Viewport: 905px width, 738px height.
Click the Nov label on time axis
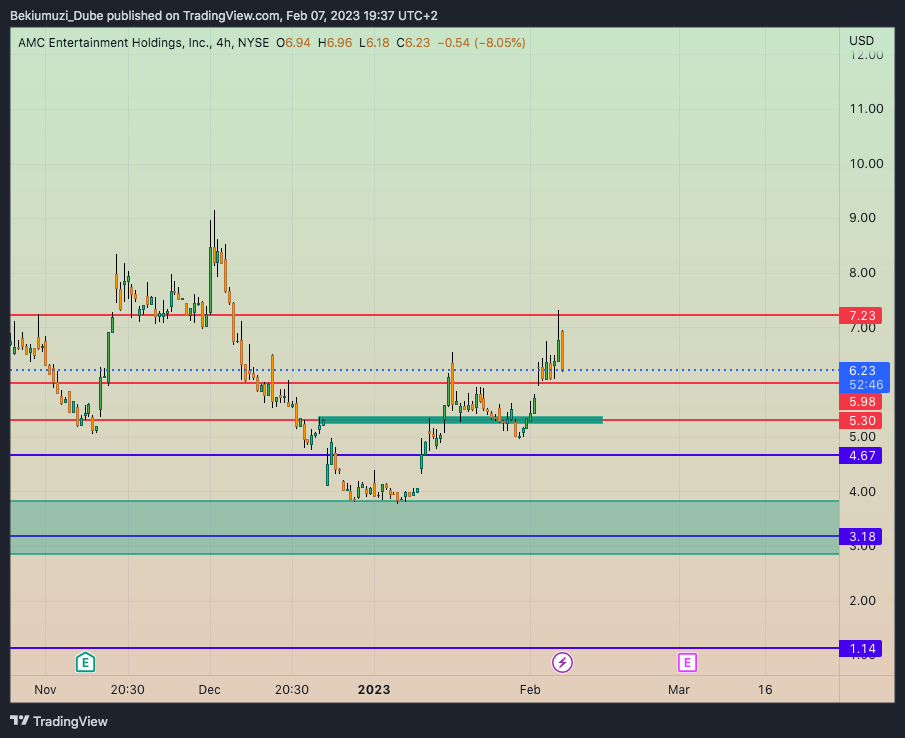[45, 690]
